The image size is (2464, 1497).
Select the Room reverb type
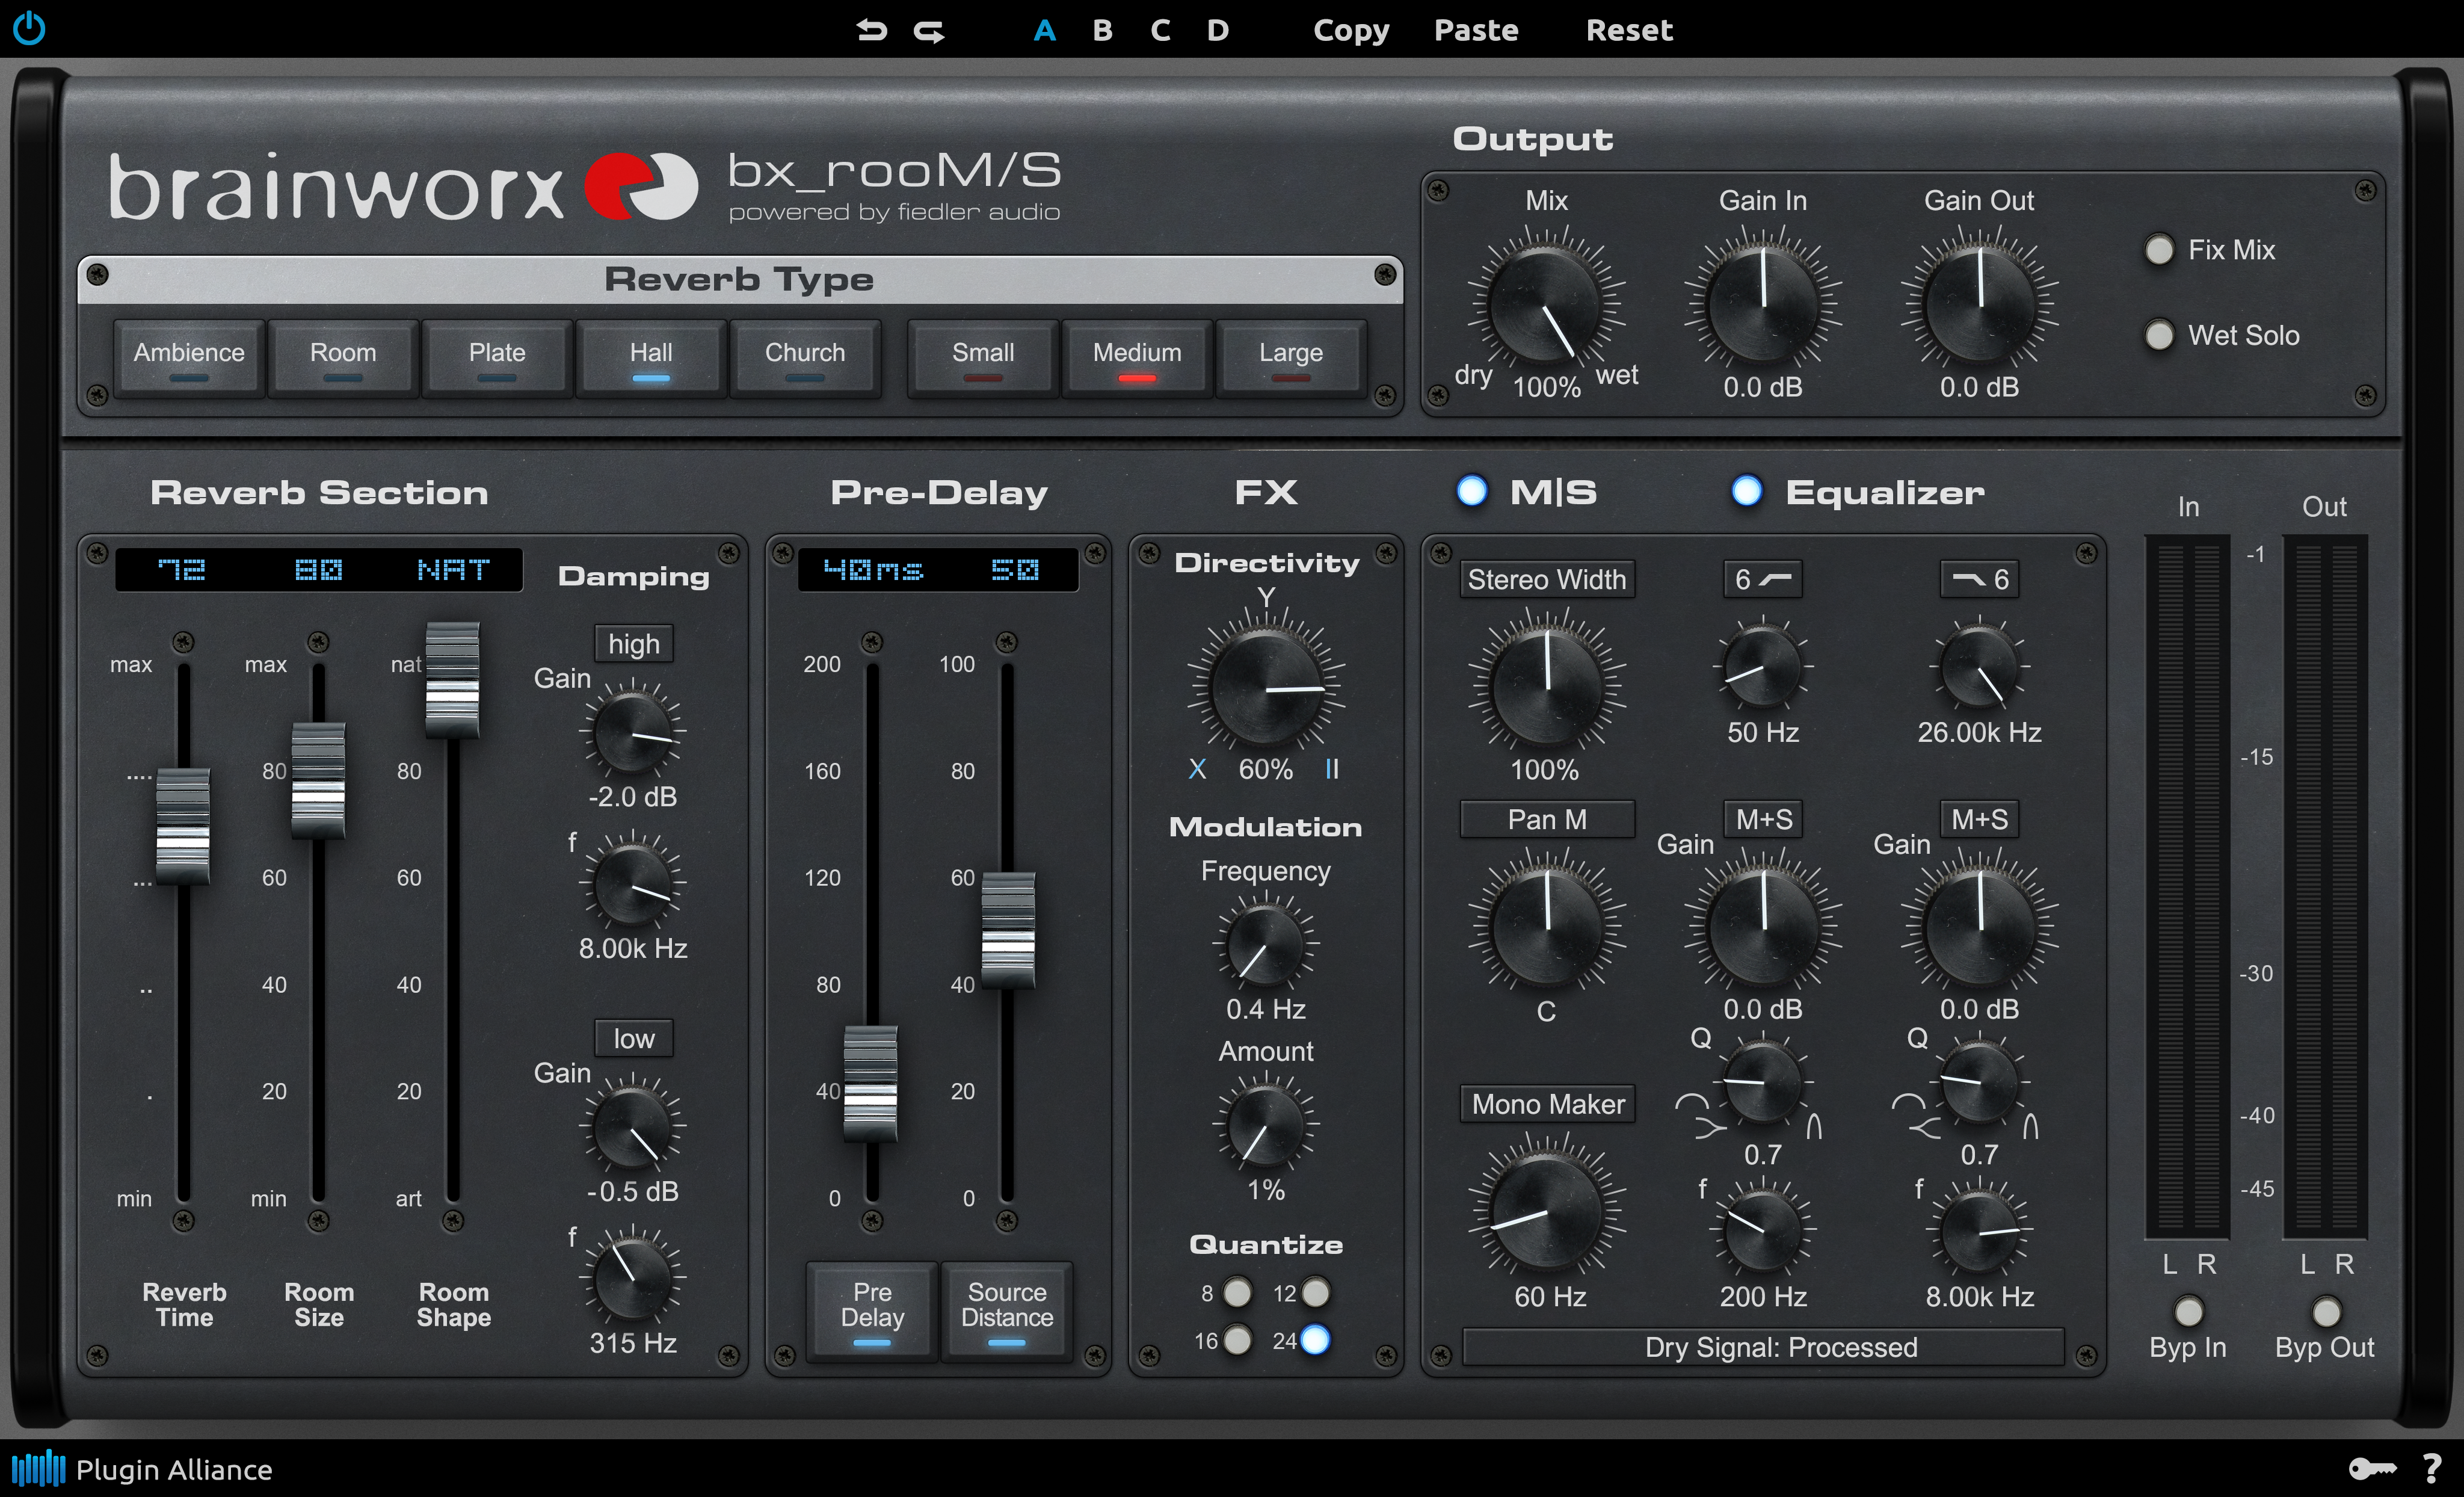(x=343, y=359)
